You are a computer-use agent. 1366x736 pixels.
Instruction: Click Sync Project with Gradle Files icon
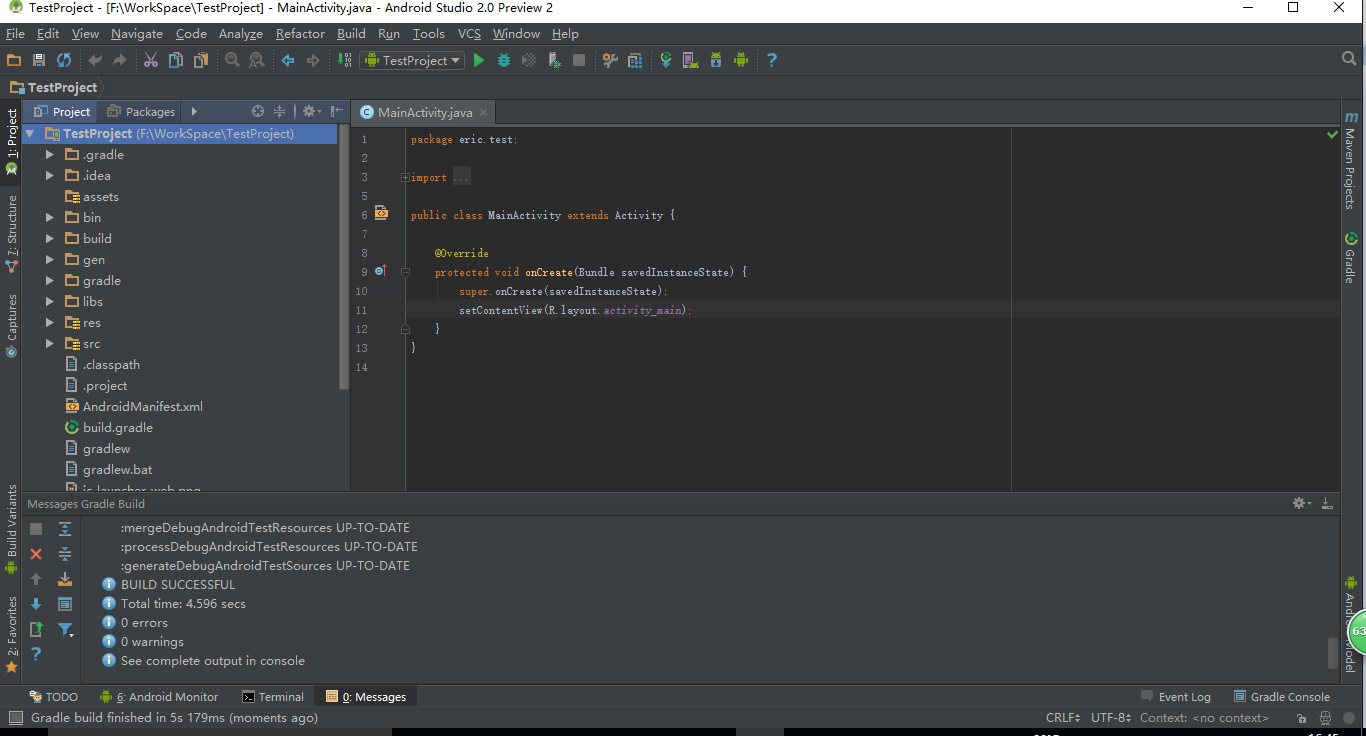pos(666,60)
